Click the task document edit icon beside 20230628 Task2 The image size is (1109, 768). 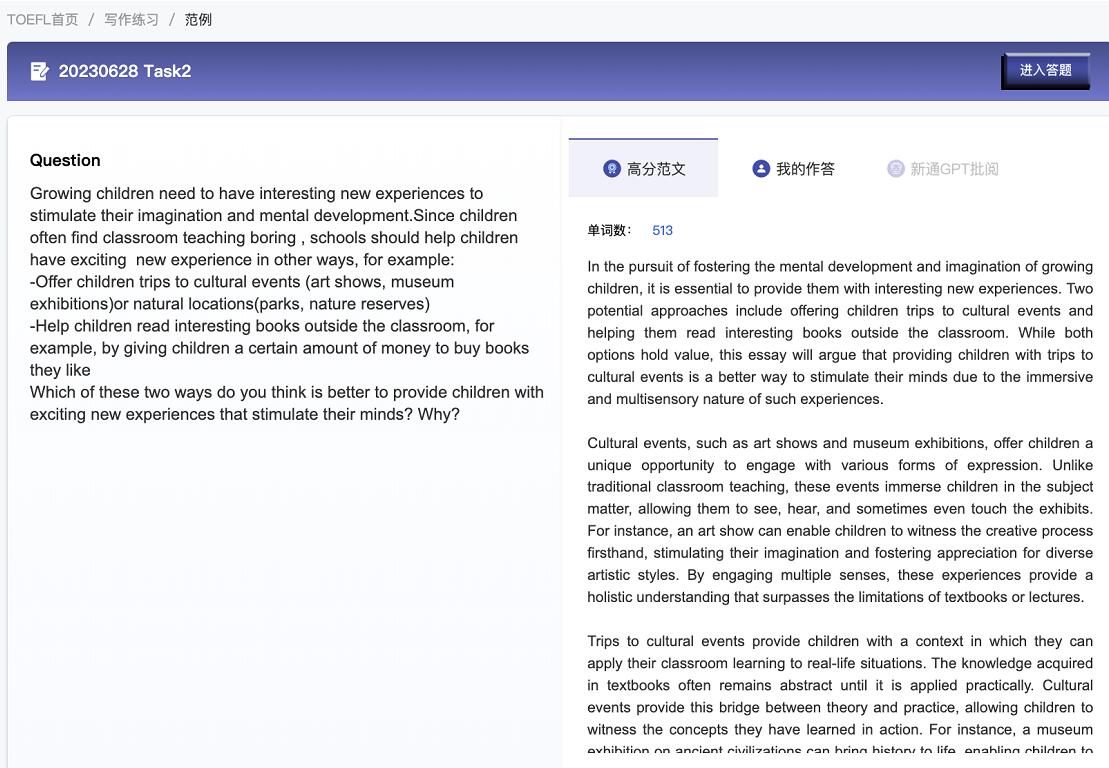[40, 71]
